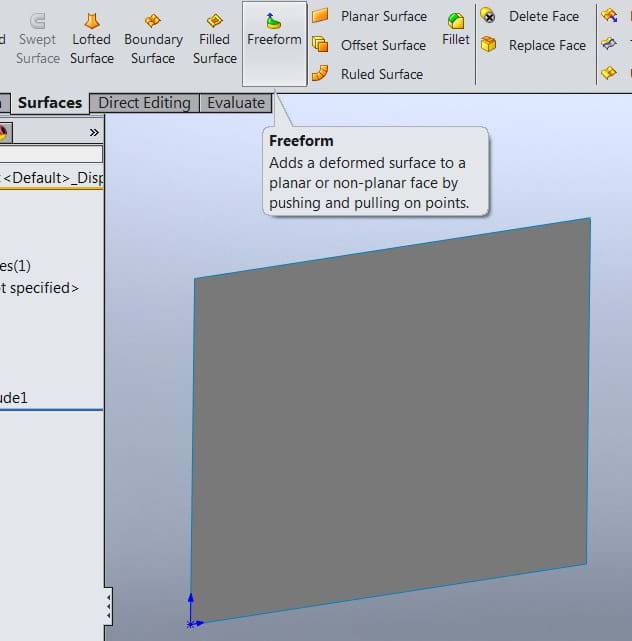This screenshot has width=632, height=641.
Task: Click the Ruled Surface command
Action: 368,74
